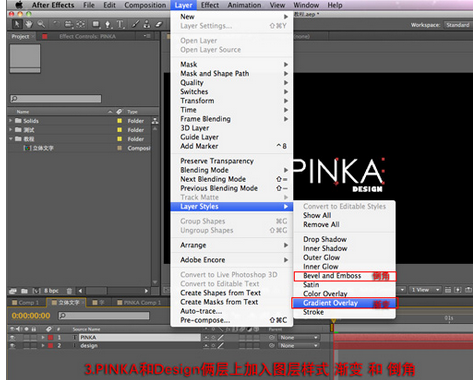
Task: Open parent dropdown for design layer
Action: click(299, 346)
